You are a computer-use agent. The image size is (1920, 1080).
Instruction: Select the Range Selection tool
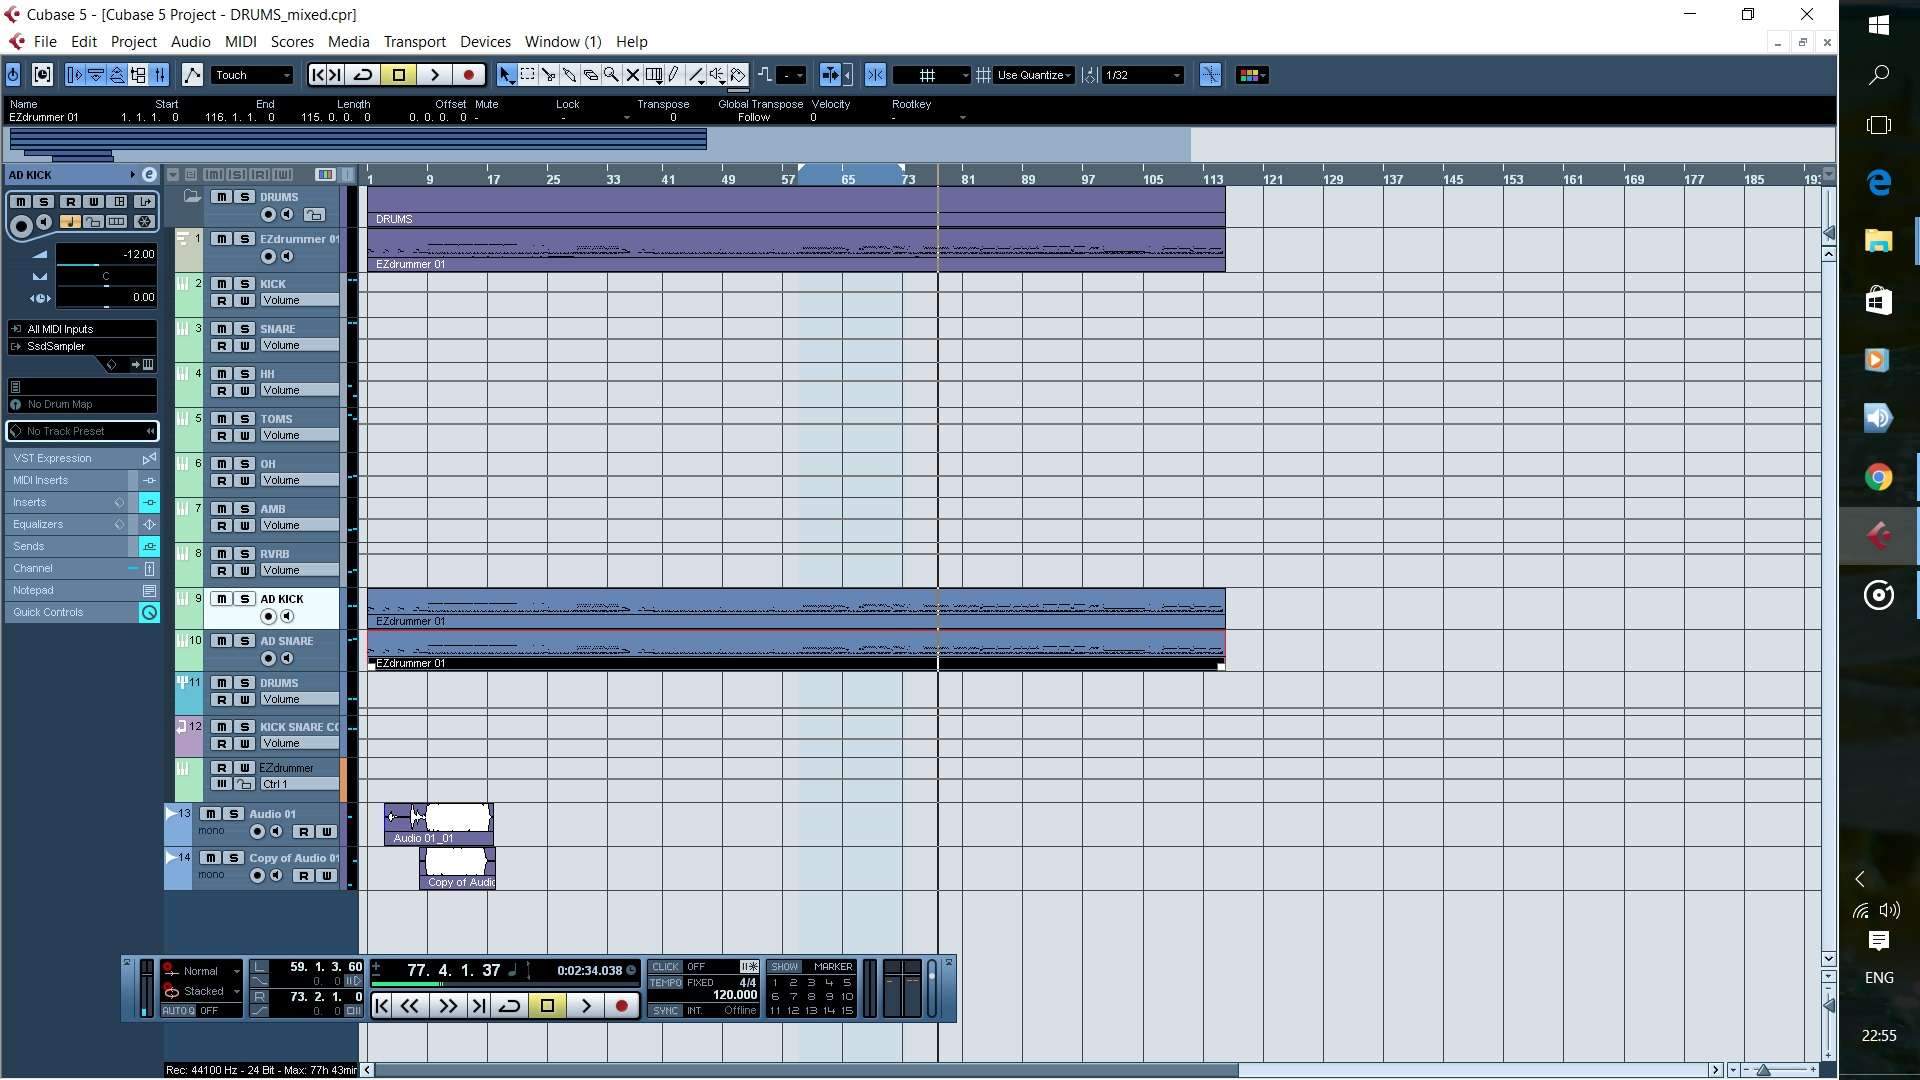[527, 75]
